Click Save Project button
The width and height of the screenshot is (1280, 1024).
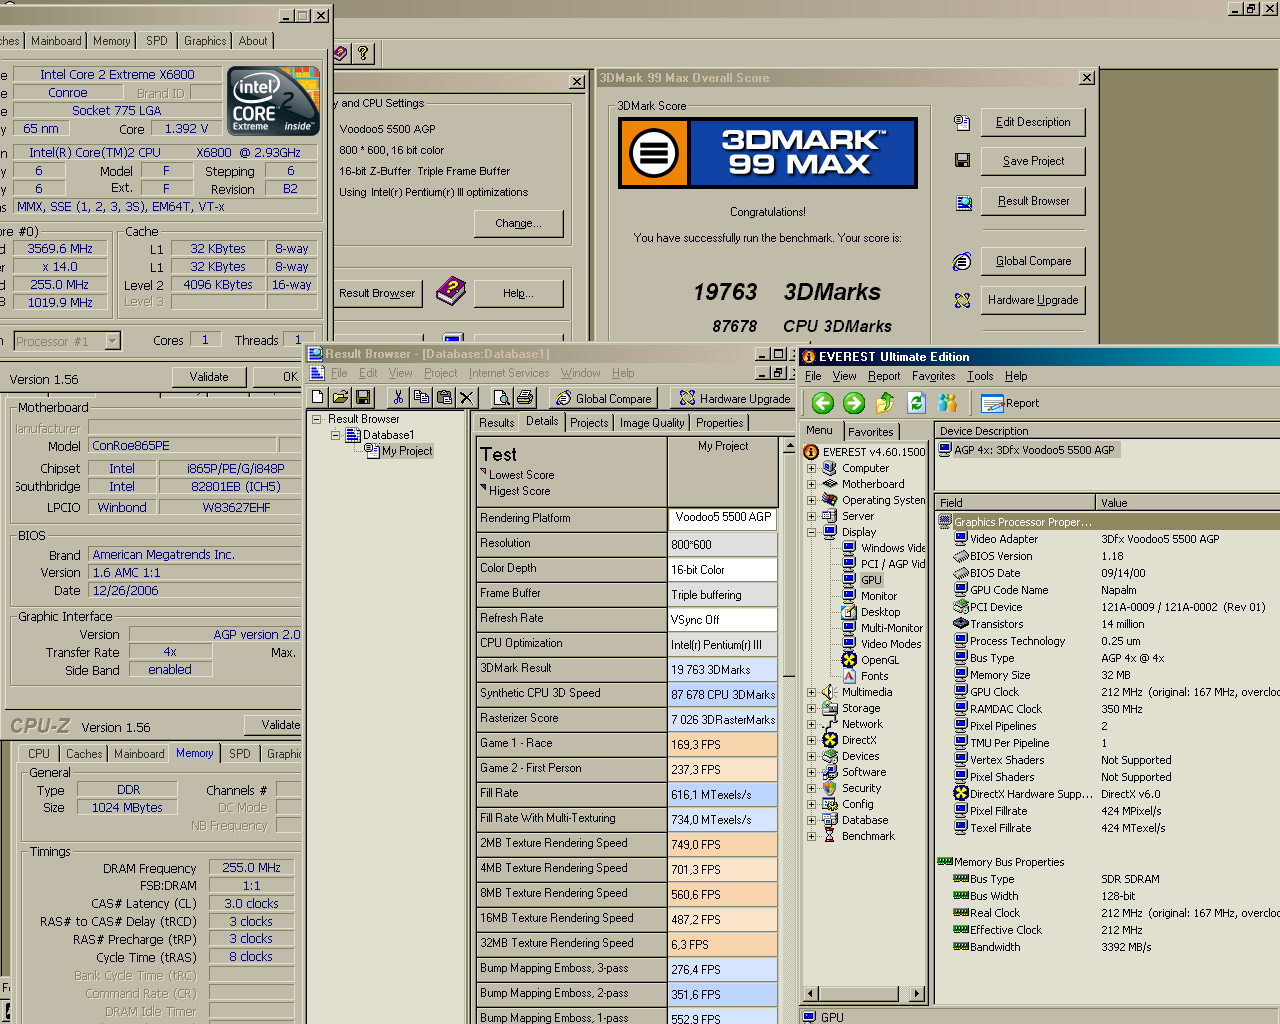[x=1033, y=161]
